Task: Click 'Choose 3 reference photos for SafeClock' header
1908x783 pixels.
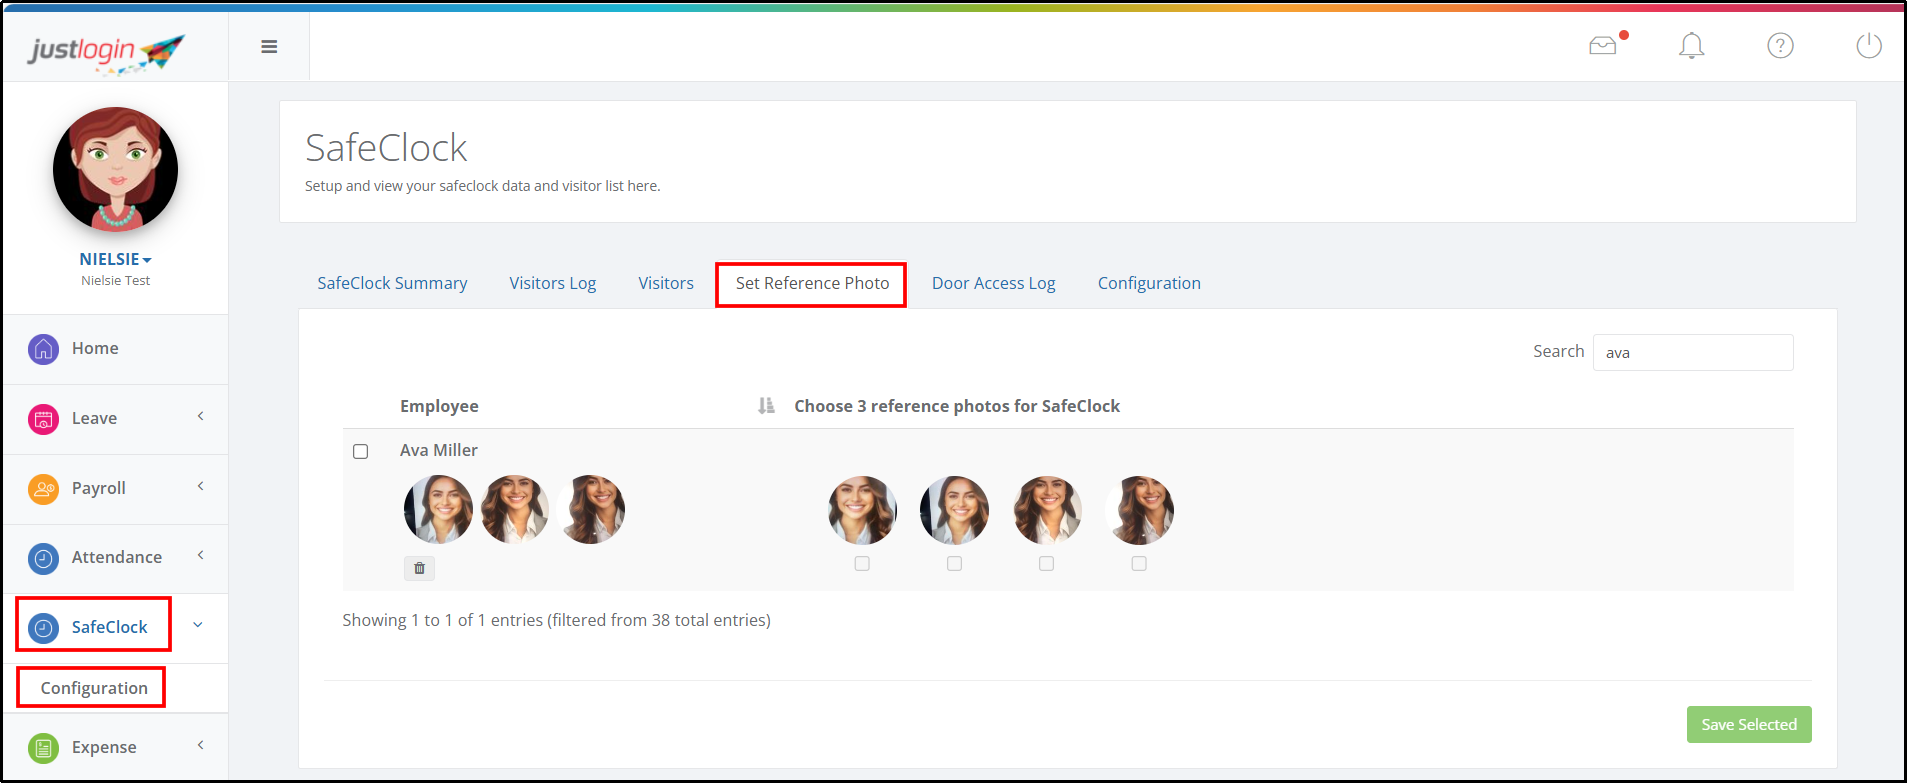Action: pyautogui.click(x=957, y=407)
